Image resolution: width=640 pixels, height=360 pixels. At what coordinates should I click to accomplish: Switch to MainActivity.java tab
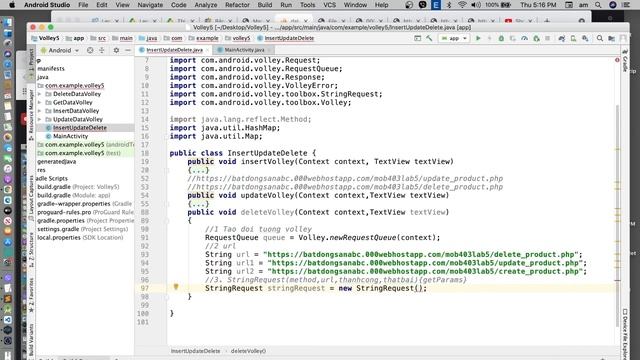click(x=244, y=50)
